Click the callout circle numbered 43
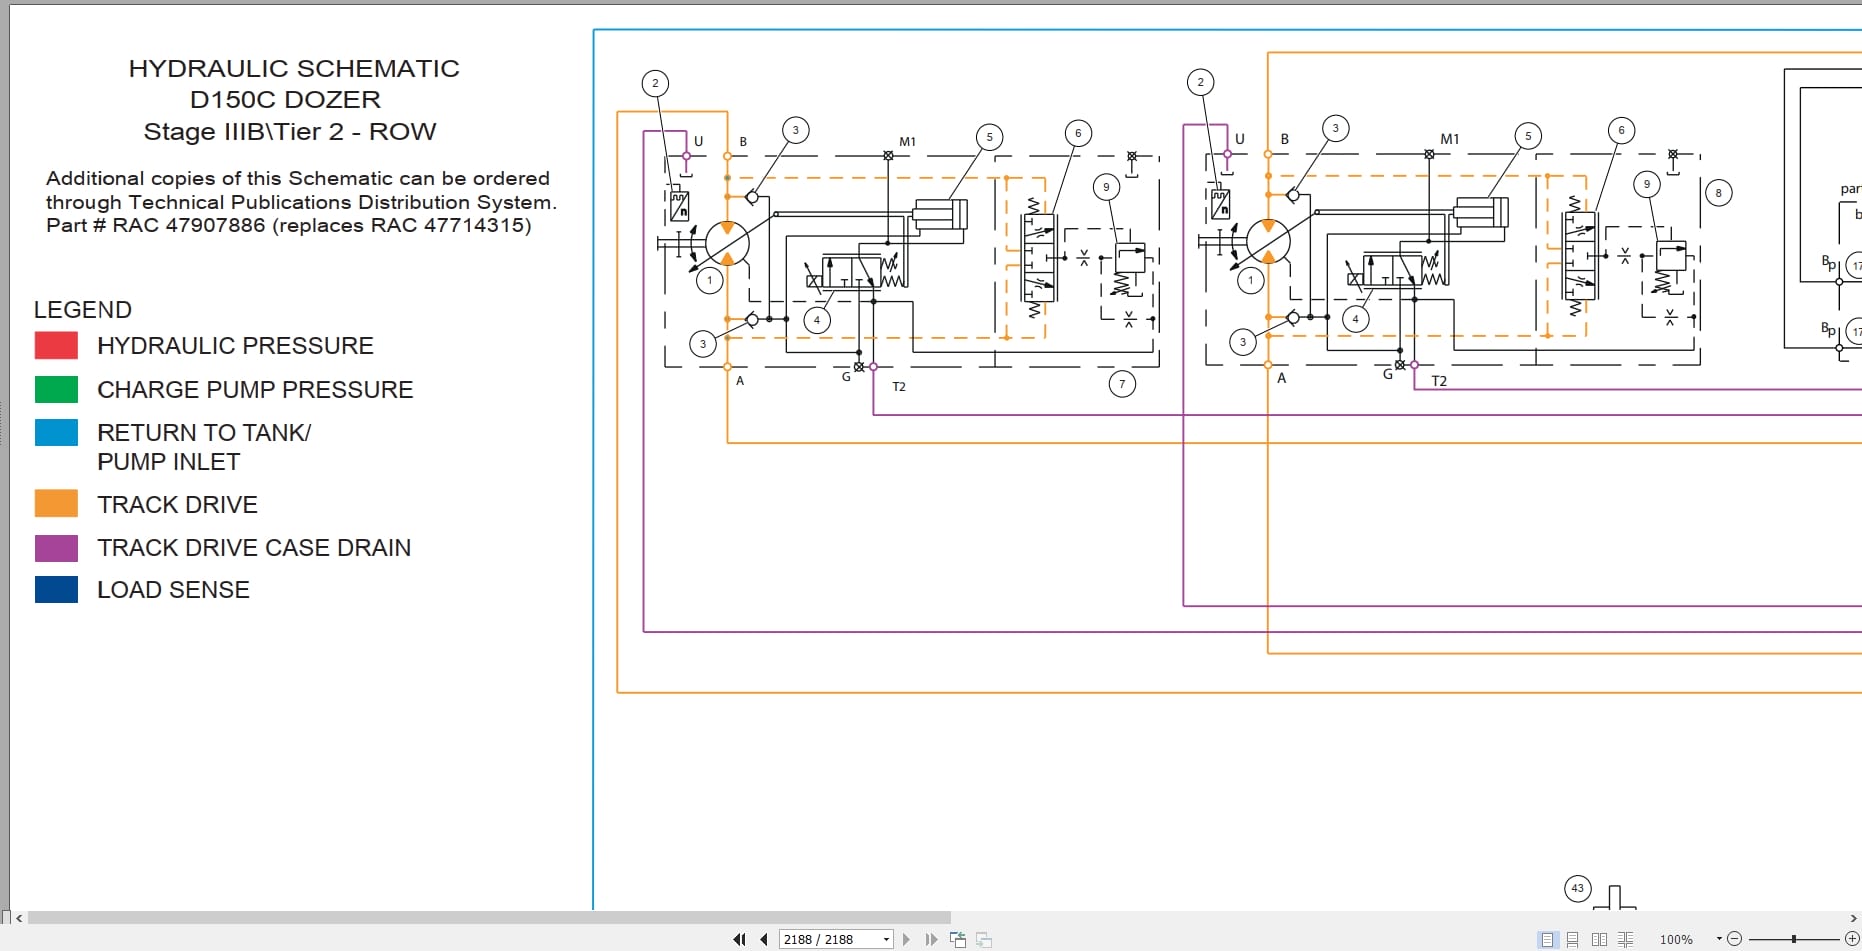Viewport: 1862px width, 951px height. tap(1578, 888)
